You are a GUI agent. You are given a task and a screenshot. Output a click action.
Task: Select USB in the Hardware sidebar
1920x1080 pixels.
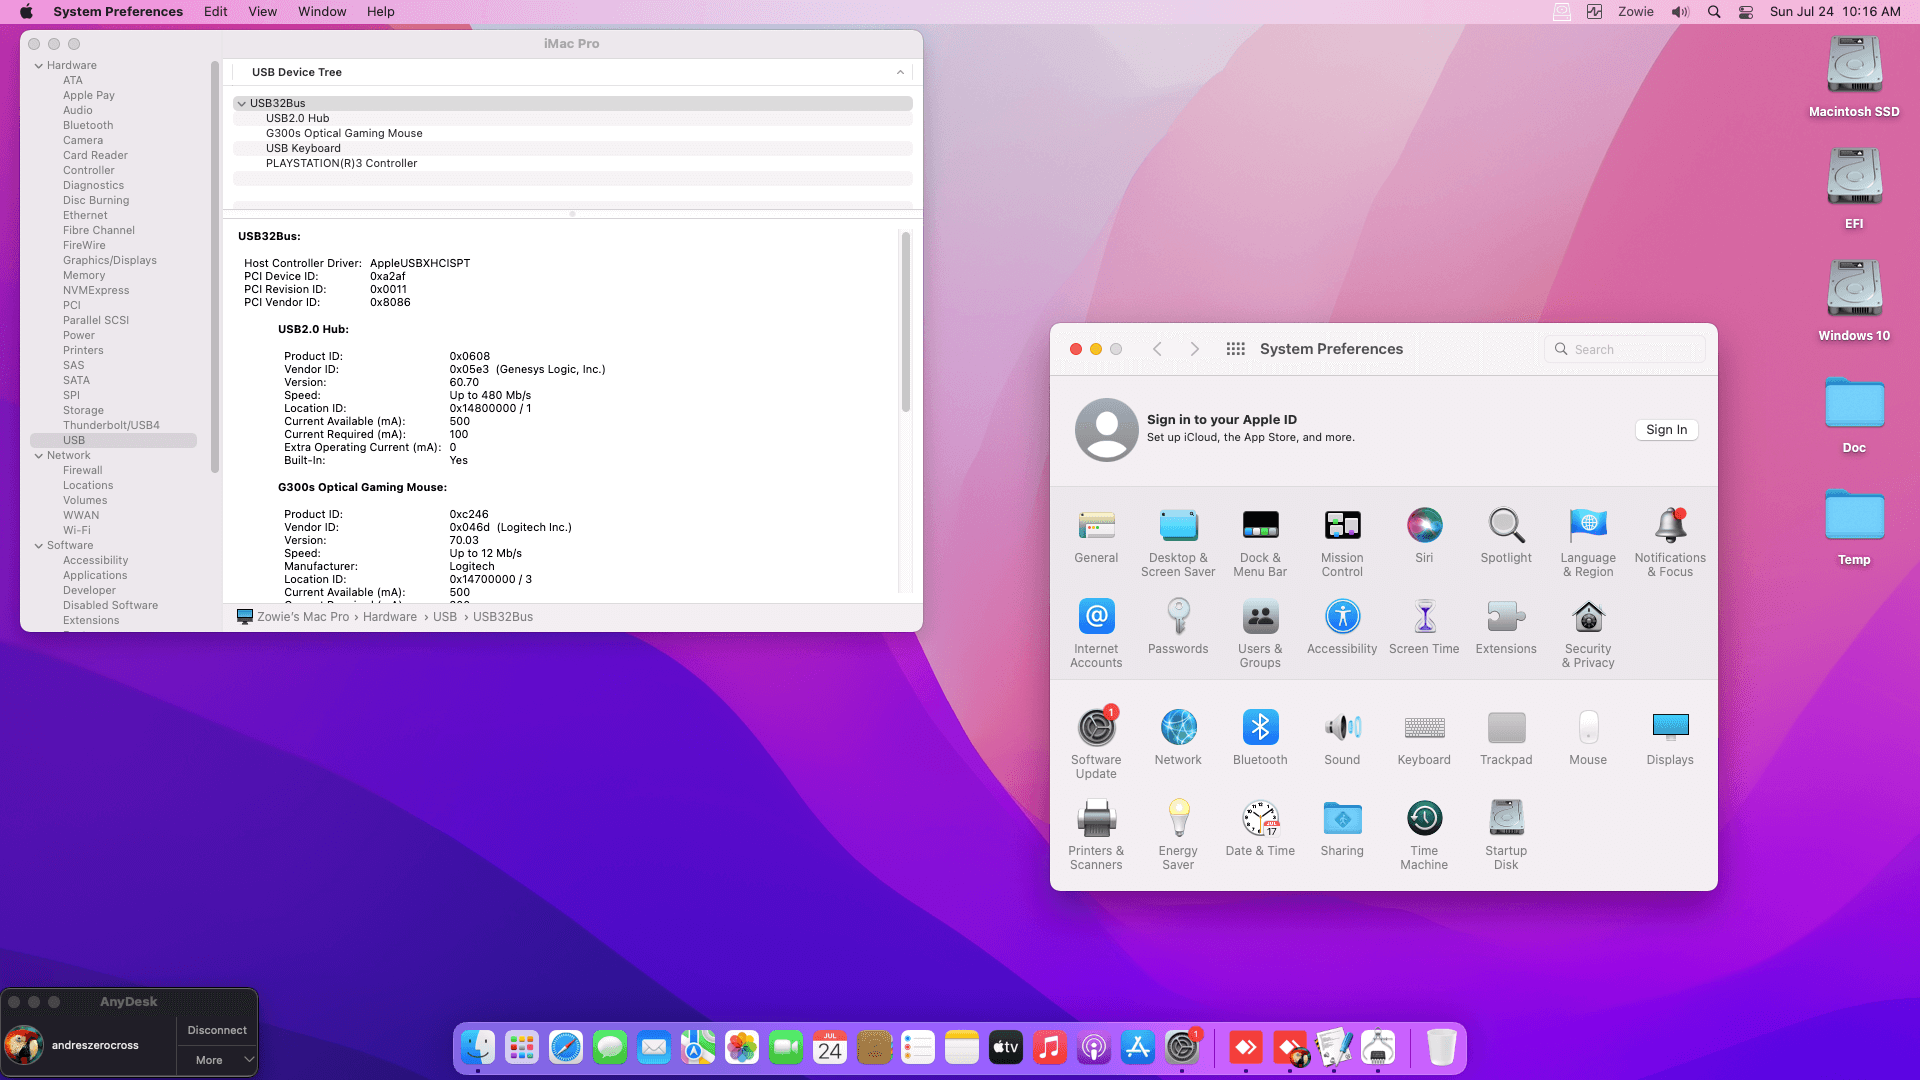pyautogui.click(x=113, y=441)
